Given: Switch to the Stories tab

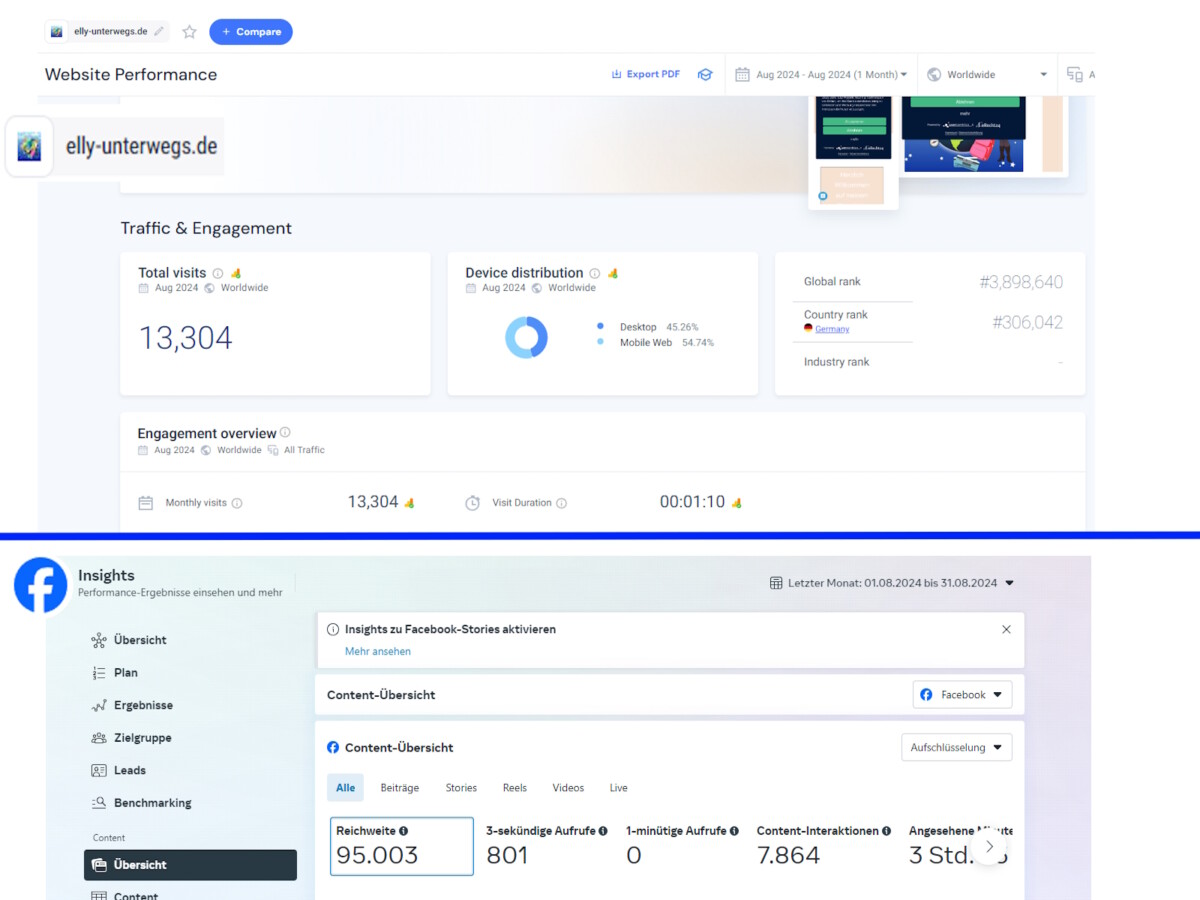Looking at the screenshot, I should coord(461,788).
